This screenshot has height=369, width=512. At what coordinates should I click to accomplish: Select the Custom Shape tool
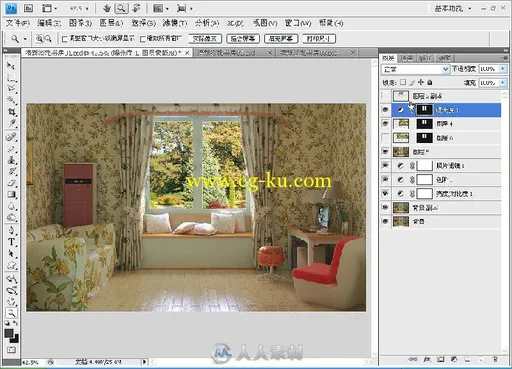coord(11,265)
